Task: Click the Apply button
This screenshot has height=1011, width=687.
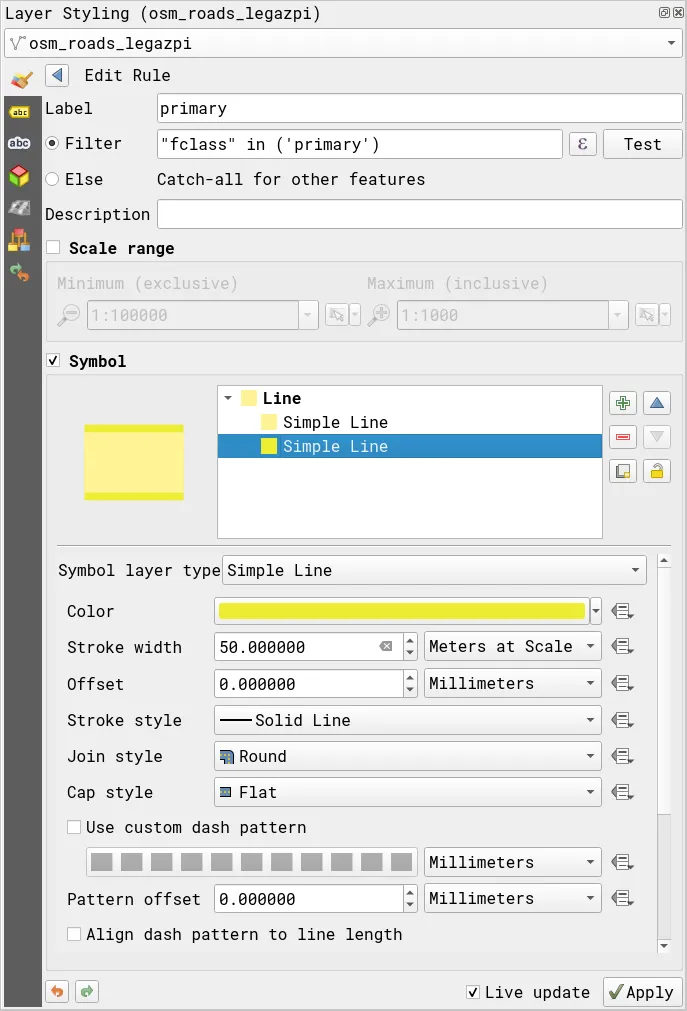Action: coord(642,992)
